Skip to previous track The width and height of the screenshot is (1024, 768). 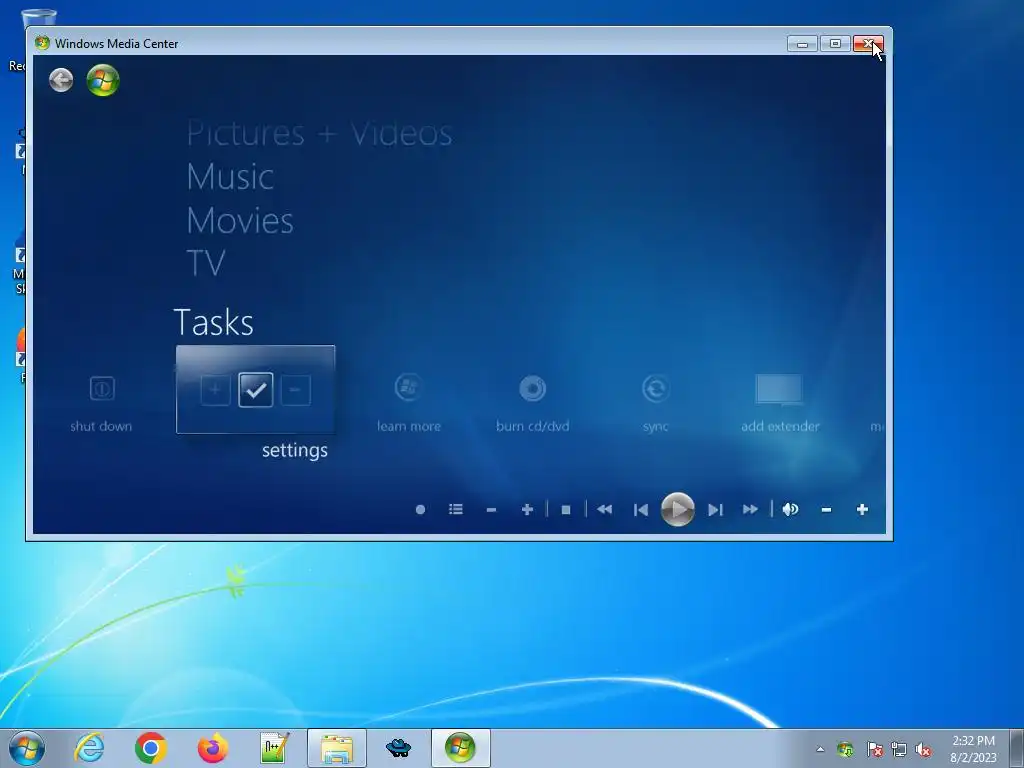pyautogui.click(x=641, y=509)
